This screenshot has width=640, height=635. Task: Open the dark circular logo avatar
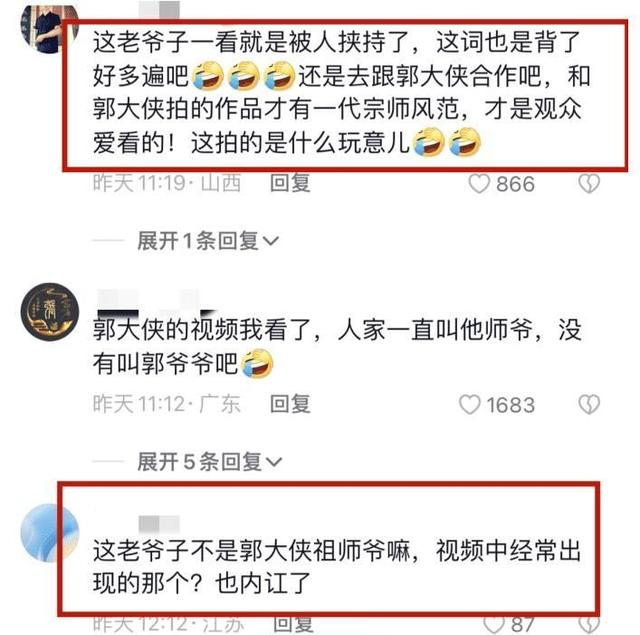click(50, 312)
